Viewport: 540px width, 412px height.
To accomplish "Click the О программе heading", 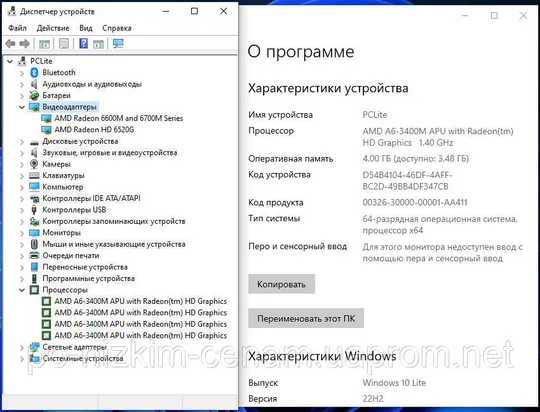I will tap(301, 52).
